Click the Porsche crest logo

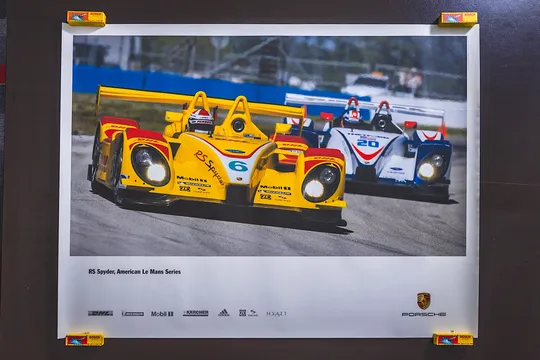tap(423, 301)
